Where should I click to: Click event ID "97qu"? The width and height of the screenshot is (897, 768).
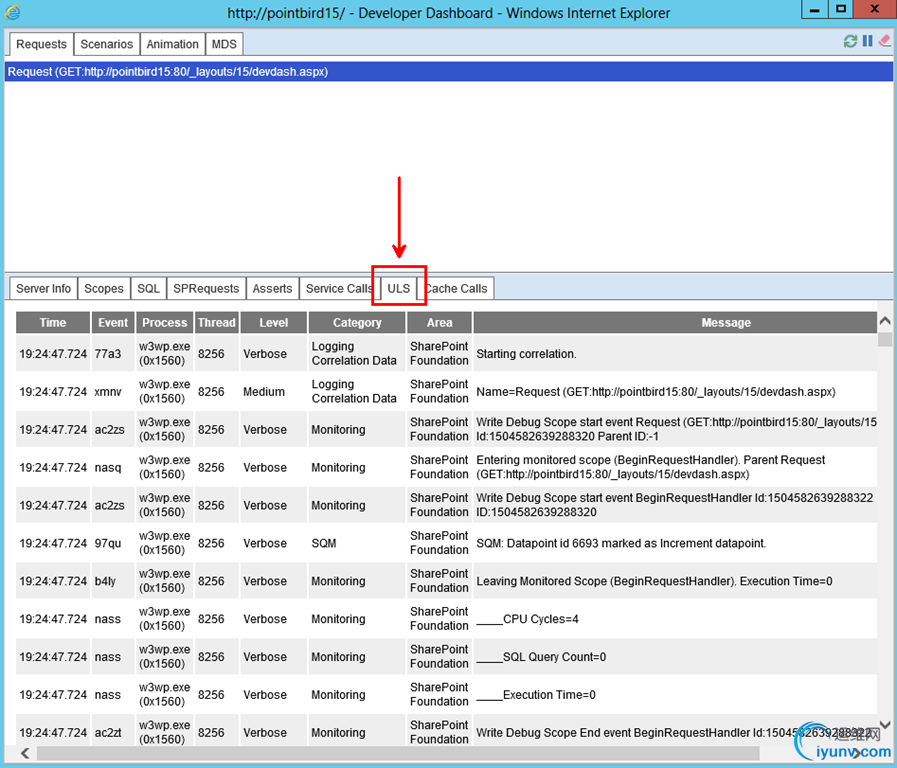point(108,543)
